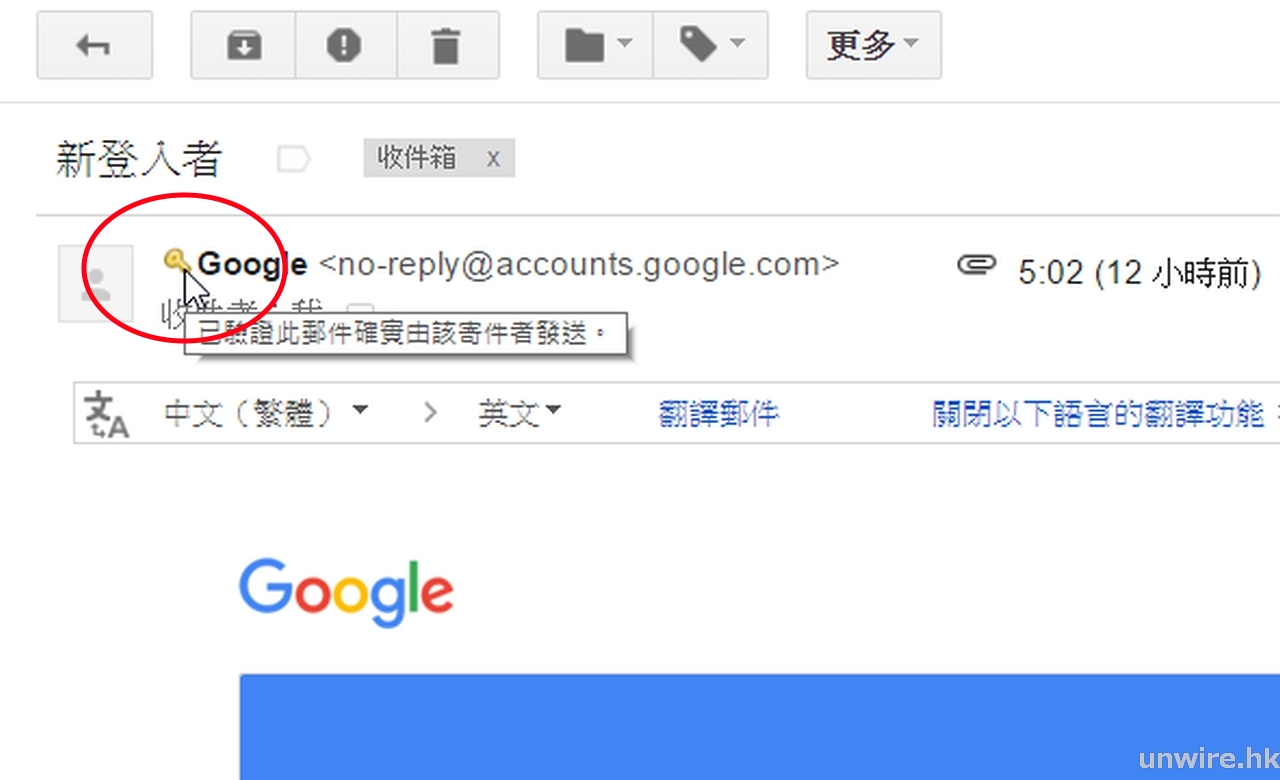Click the importance marker beside the subject
The image size is (1280, 780).
[x=293, y=159]
